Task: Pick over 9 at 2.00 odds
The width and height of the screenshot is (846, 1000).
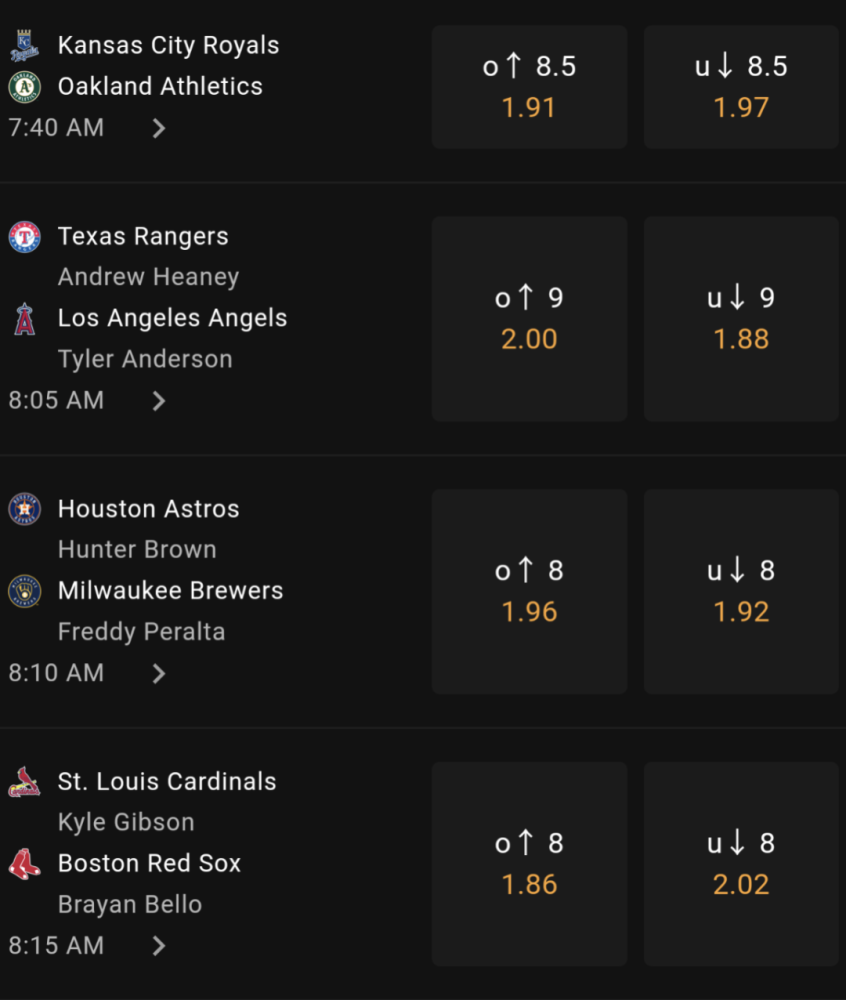Action: (x=529, y=319)
